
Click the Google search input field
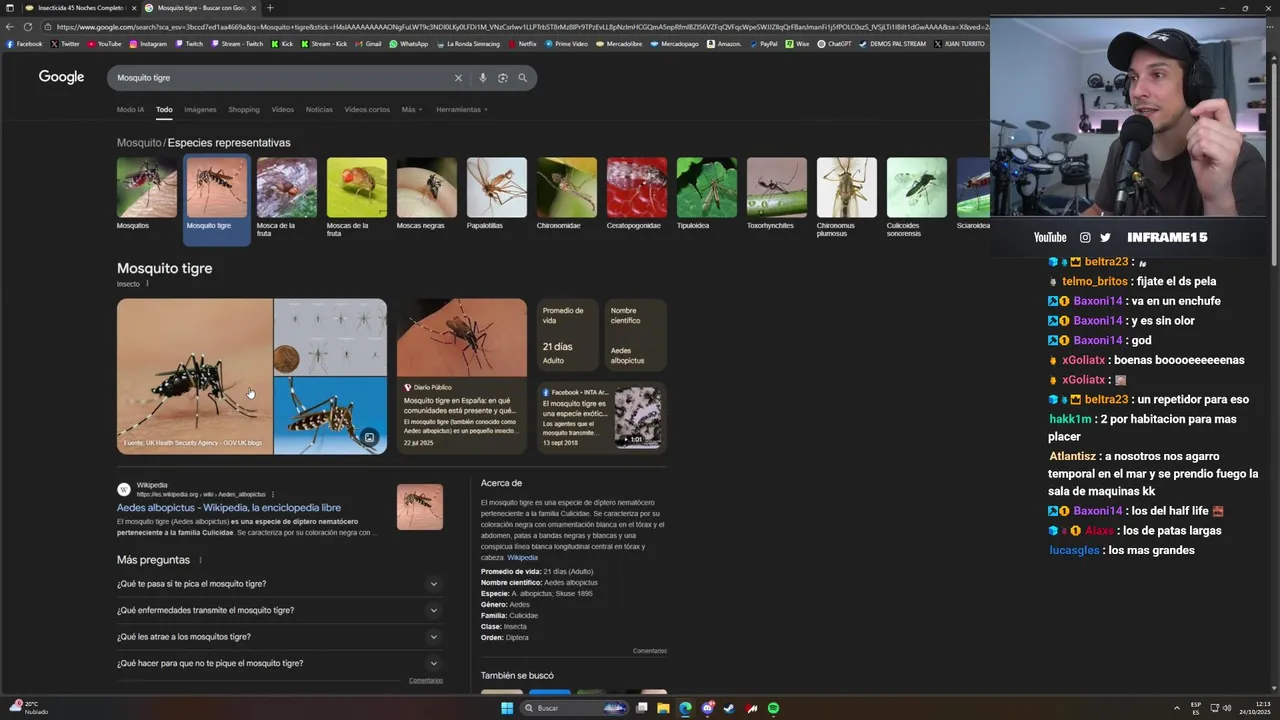pyautogui.click(x=280, y=78)
